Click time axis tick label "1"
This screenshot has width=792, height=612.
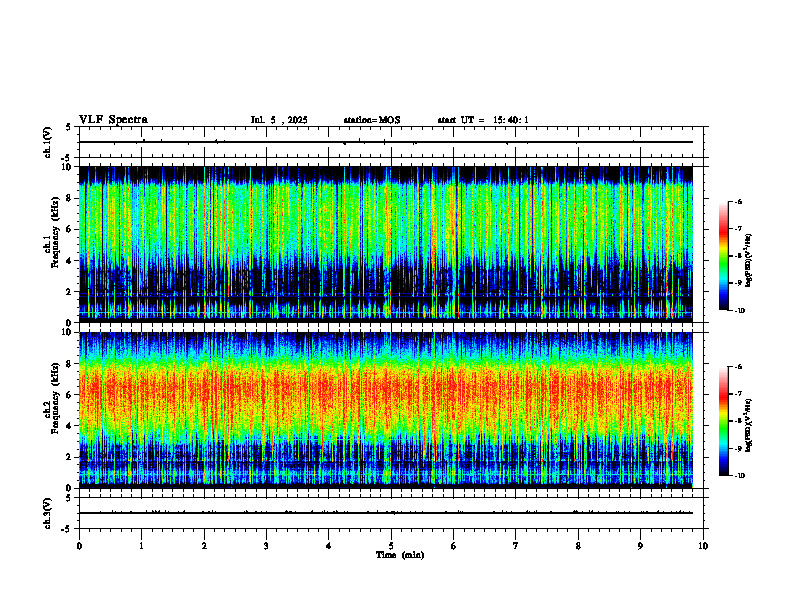pos(141,546)
